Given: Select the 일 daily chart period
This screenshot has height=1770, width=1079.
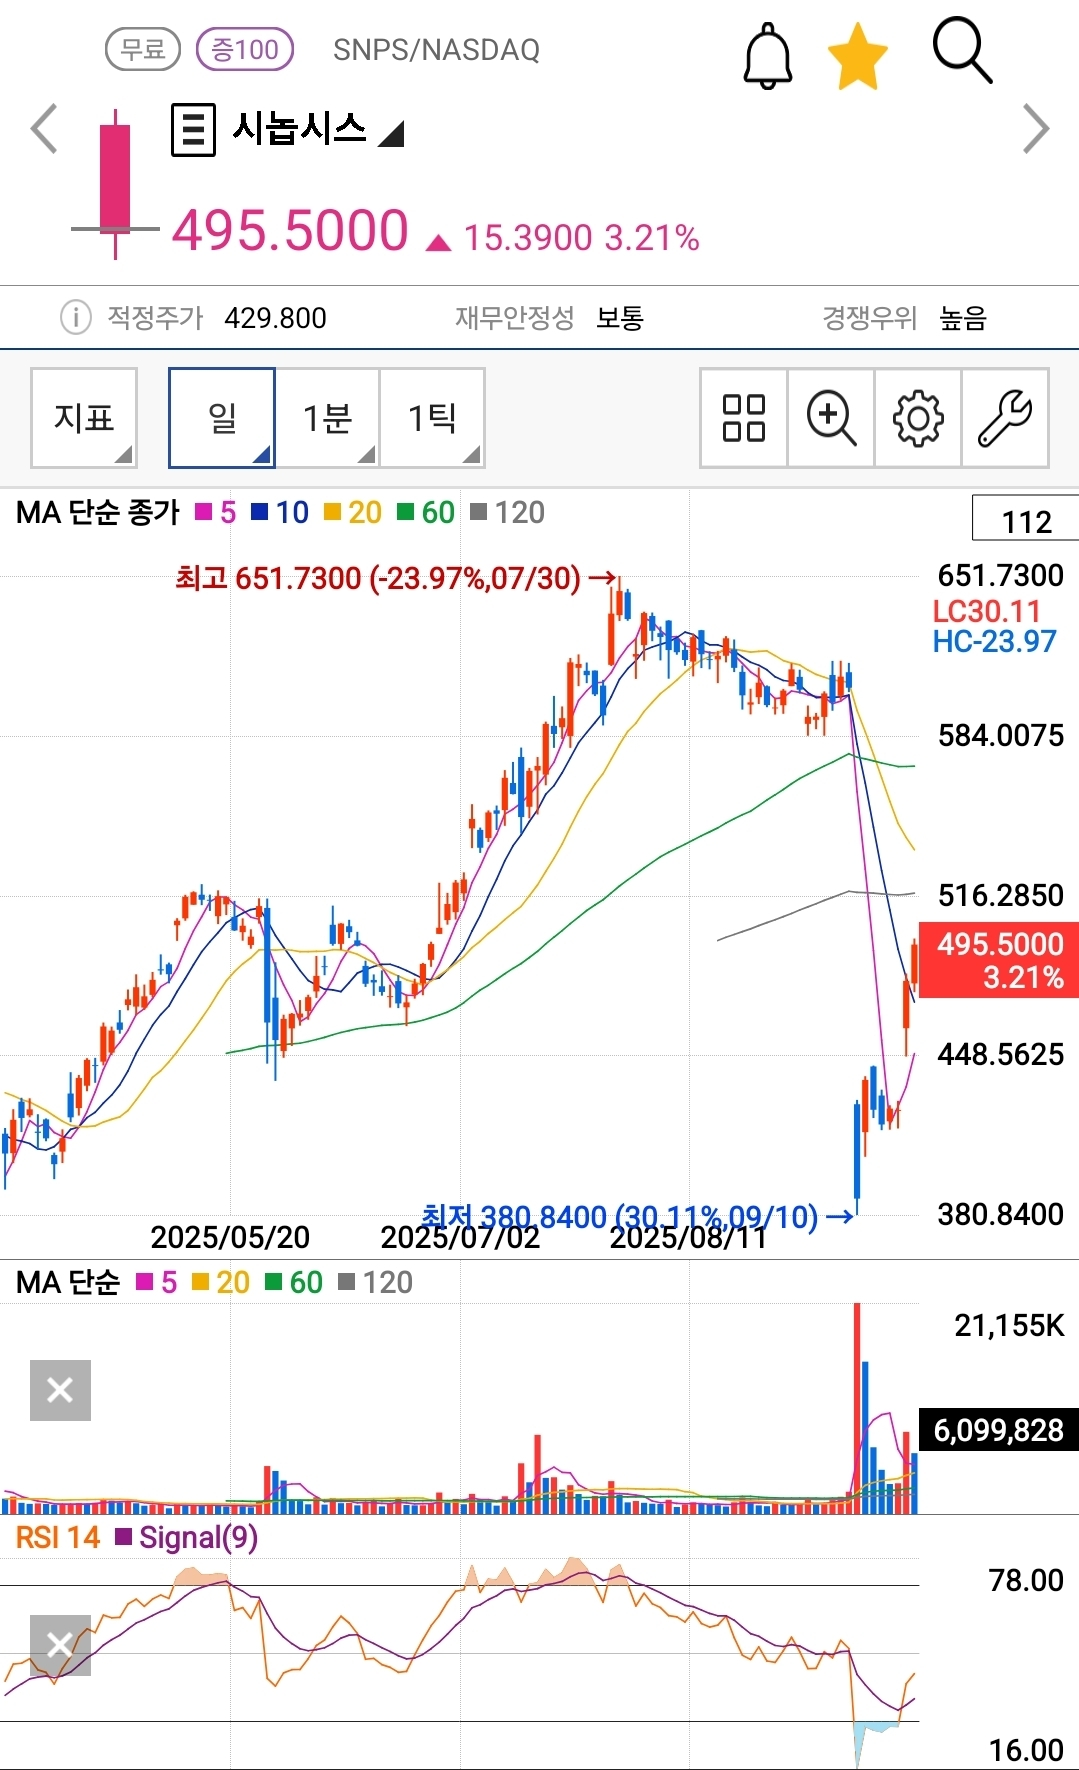Looking at the screenshot, I should click(x=222, y=418).
